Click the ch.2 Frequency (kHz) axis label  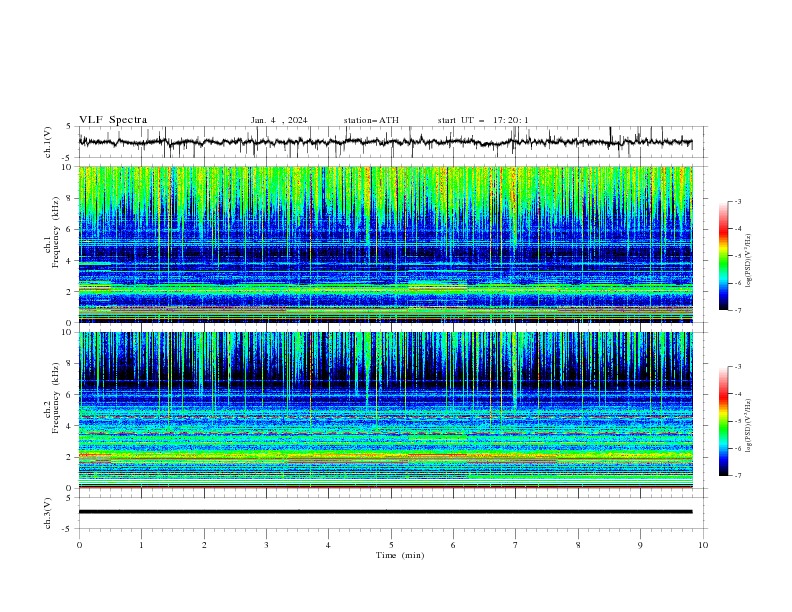[52, 398]
